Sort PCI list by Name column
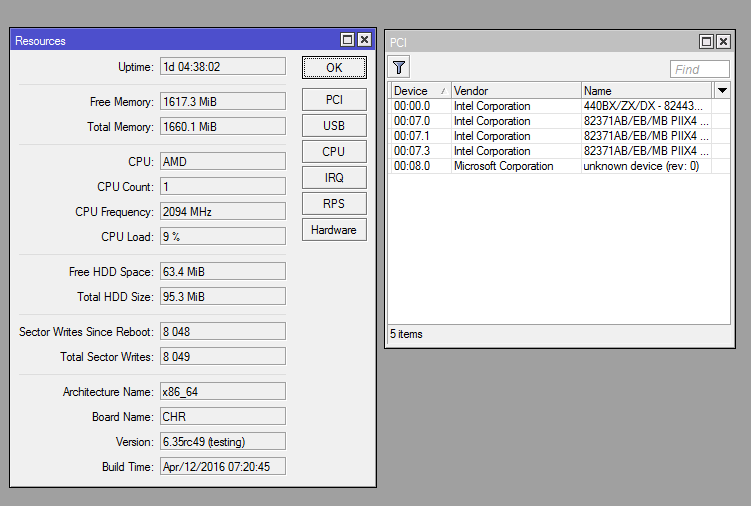Screen dimensions: 751x506 point(647,91)
